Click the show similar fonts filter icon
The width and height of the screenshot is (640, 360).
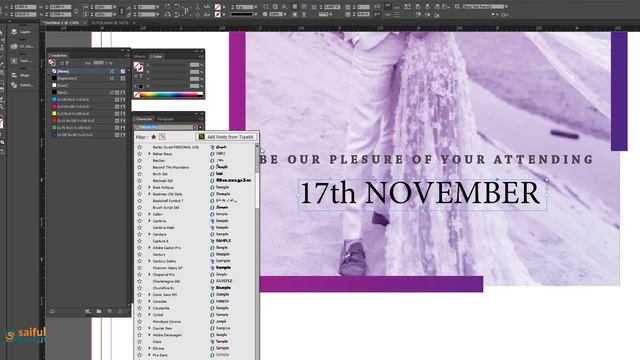click(162, 137)
